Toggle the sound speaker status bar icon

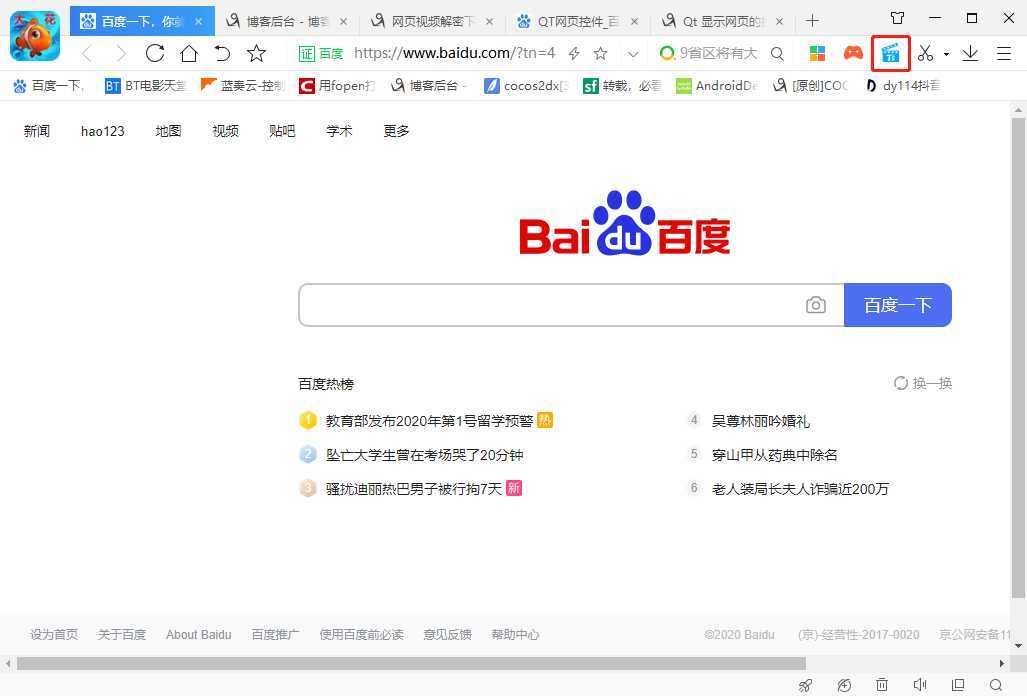point(920,685)
